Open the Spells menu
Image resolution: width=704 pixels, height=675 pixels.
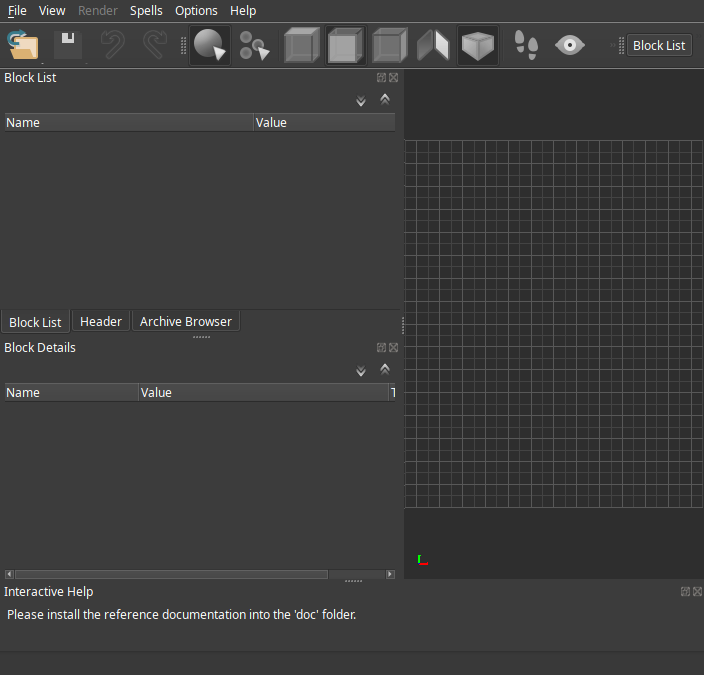(x=146, y=10)
